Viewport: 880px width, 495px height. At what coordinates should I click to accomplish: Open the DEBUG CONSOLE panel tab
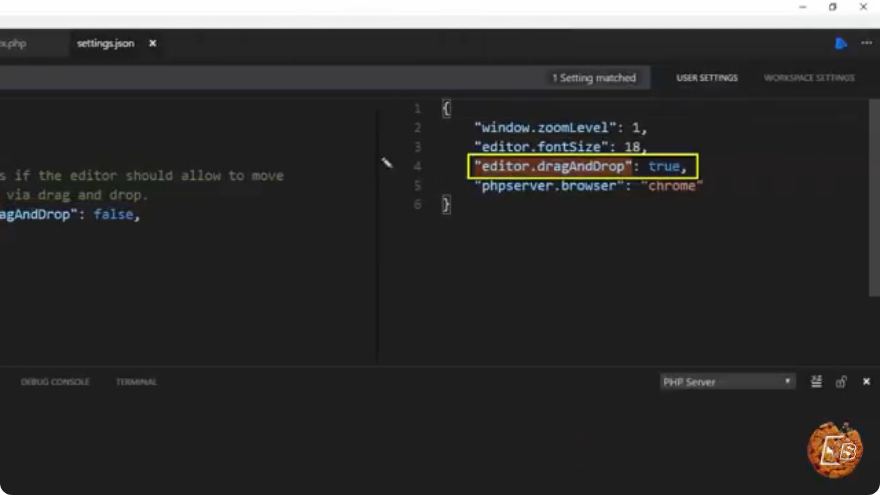point(55,382)
